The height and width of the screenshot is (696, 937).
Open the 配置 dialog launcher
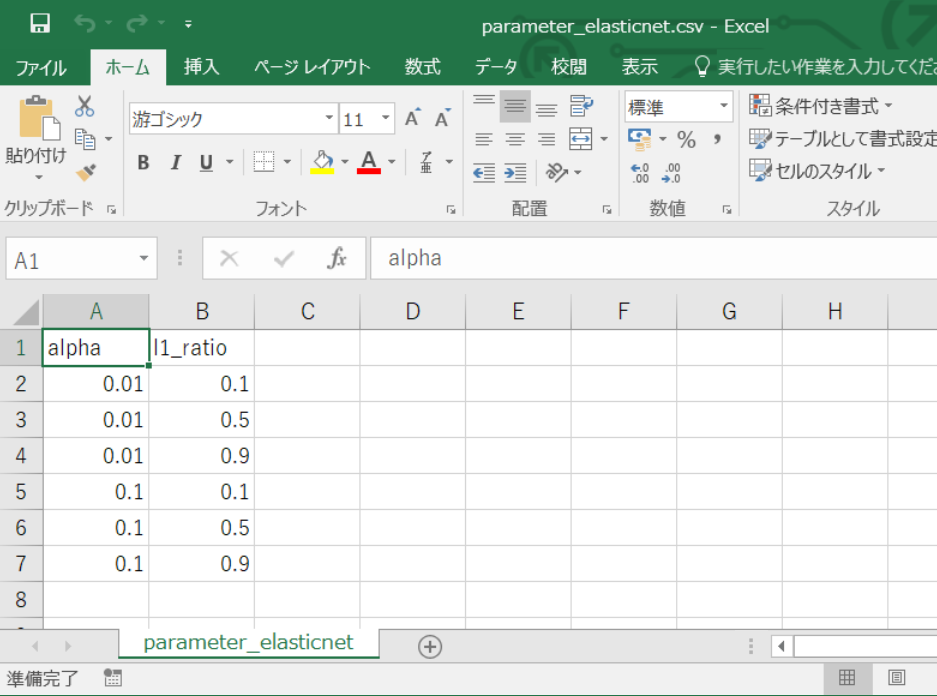coord(607,209)
